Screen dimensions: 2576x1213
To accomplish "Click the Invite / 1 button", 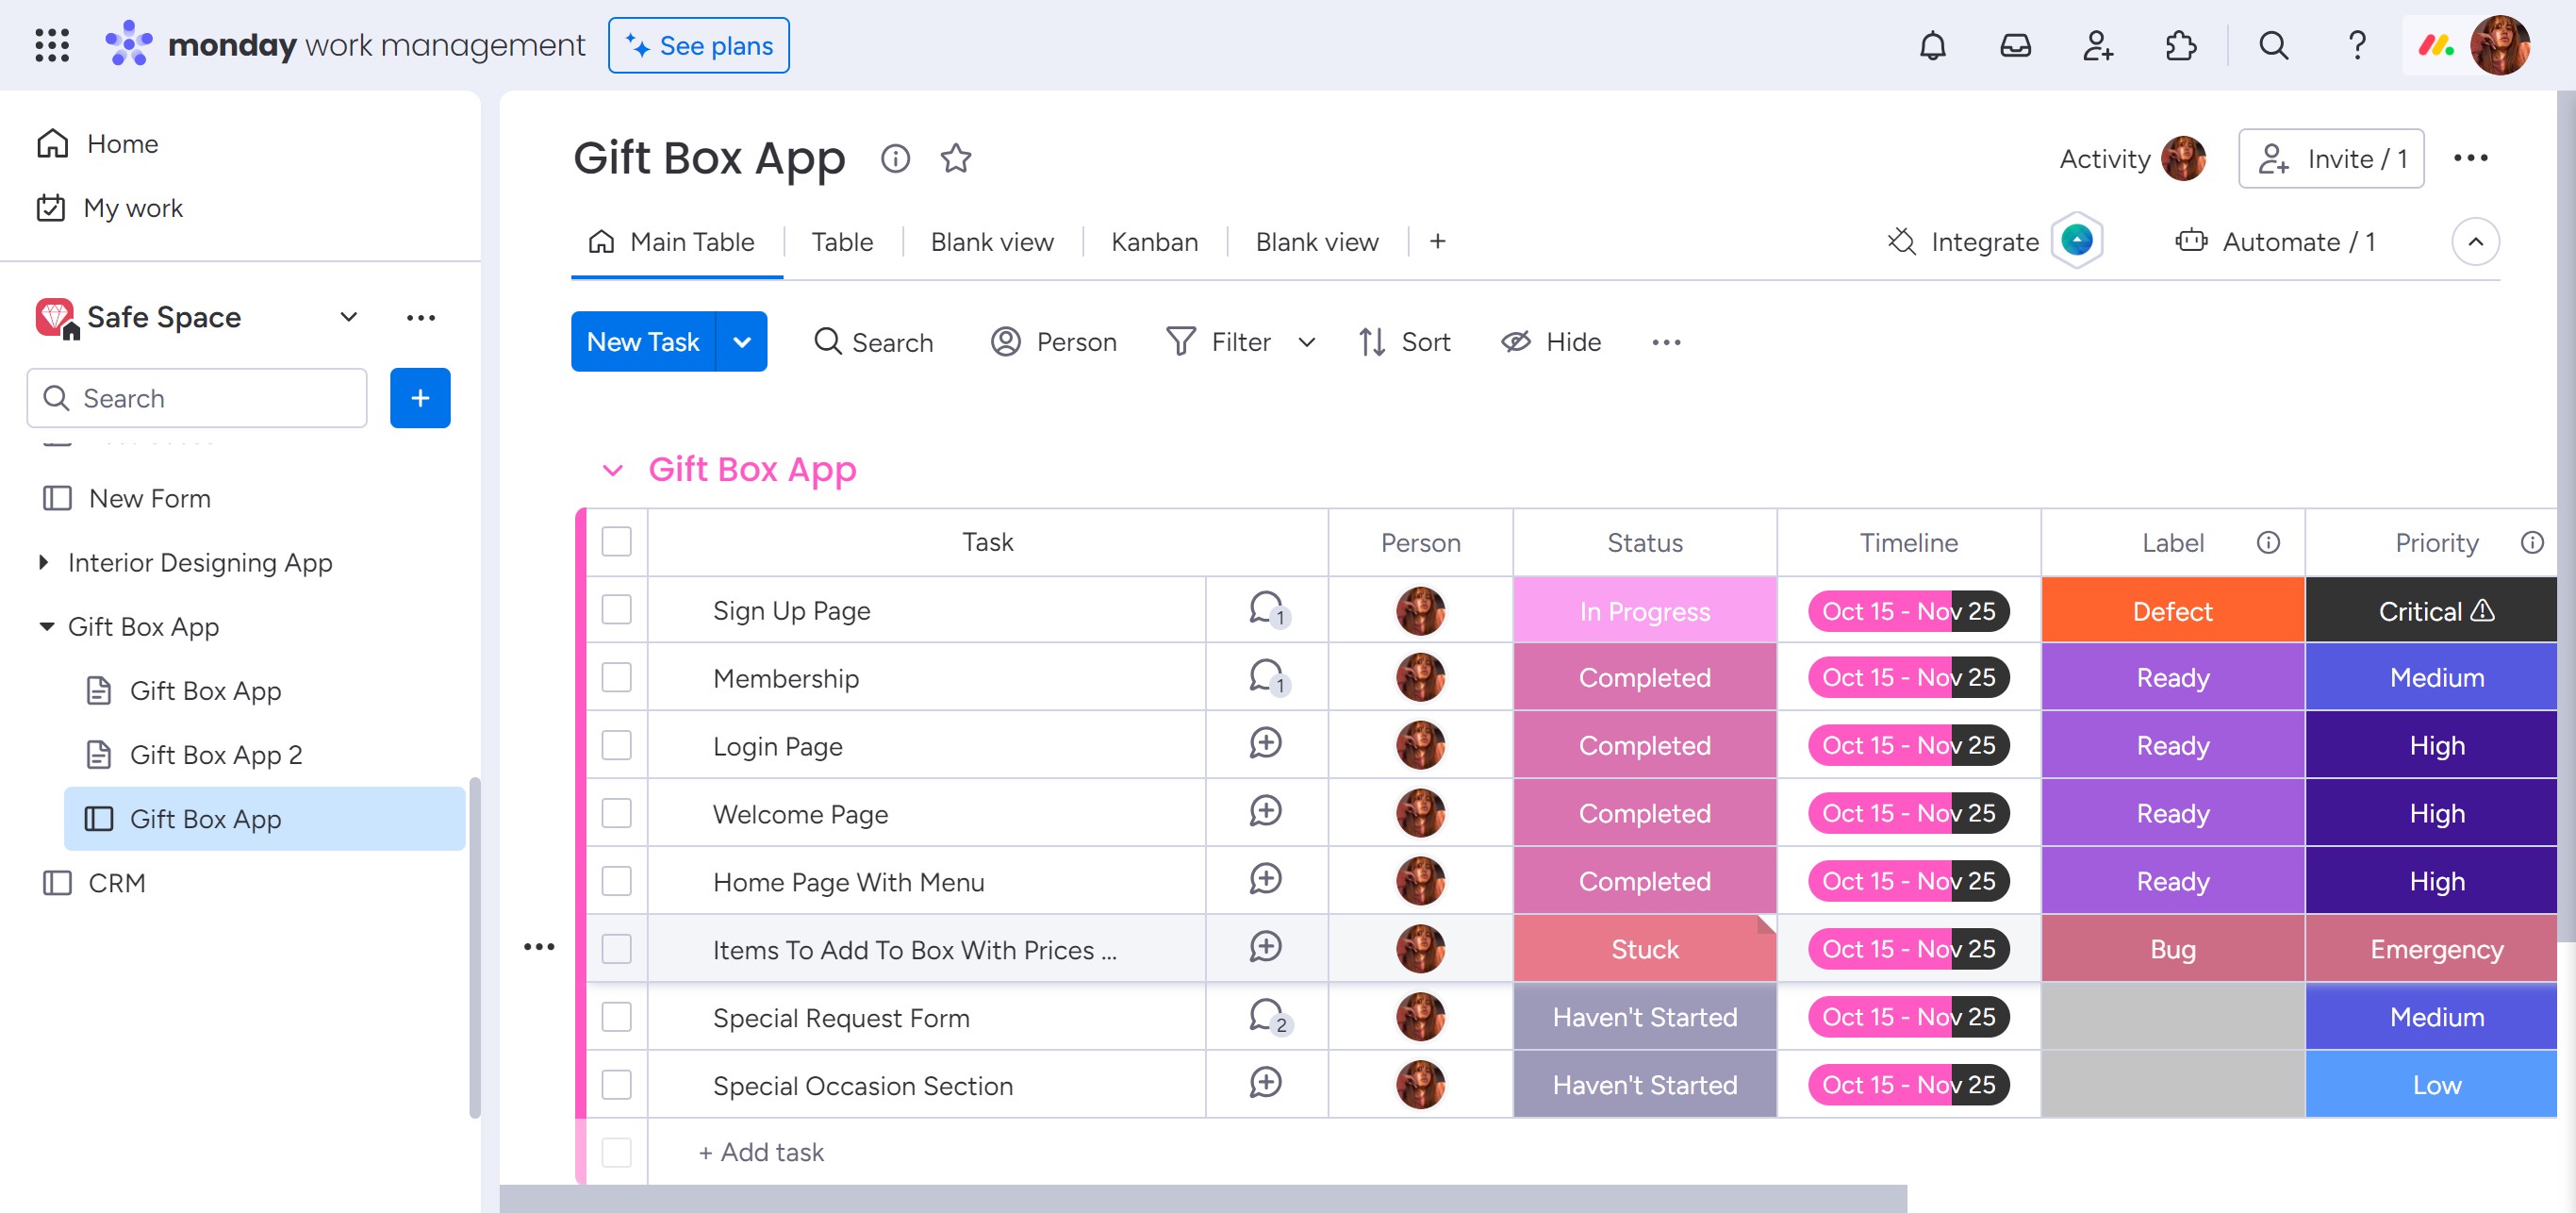I will (x=2330, y=158).
